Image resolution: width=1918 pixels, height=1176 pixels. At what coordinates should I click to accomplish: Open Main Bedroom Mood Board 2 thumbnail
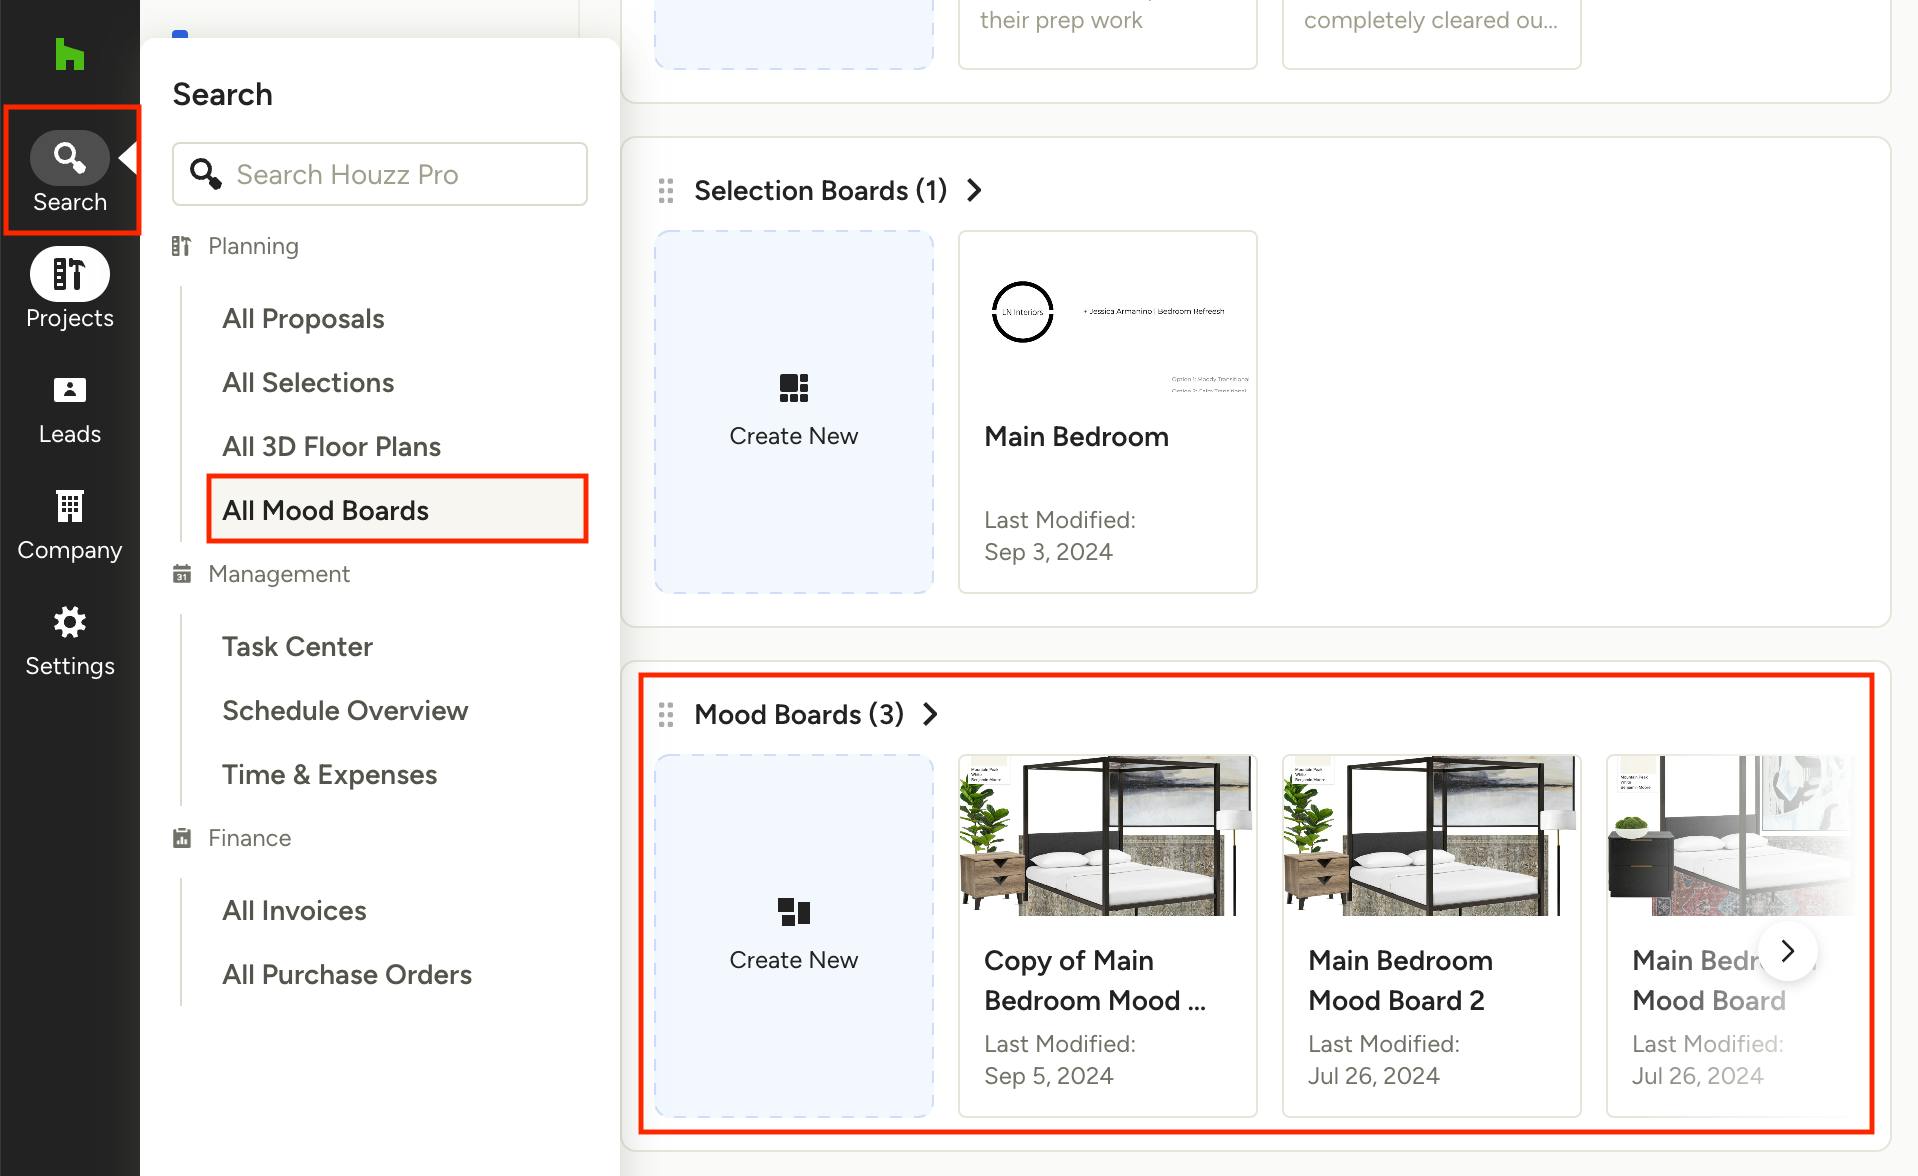click(x=1431, y=836)
